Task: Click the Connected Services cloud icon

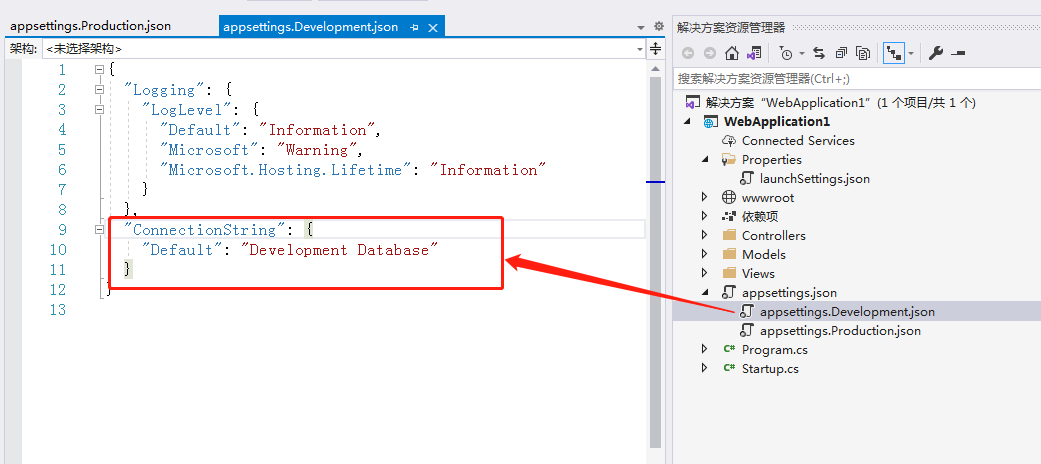Action: point(729,141)
